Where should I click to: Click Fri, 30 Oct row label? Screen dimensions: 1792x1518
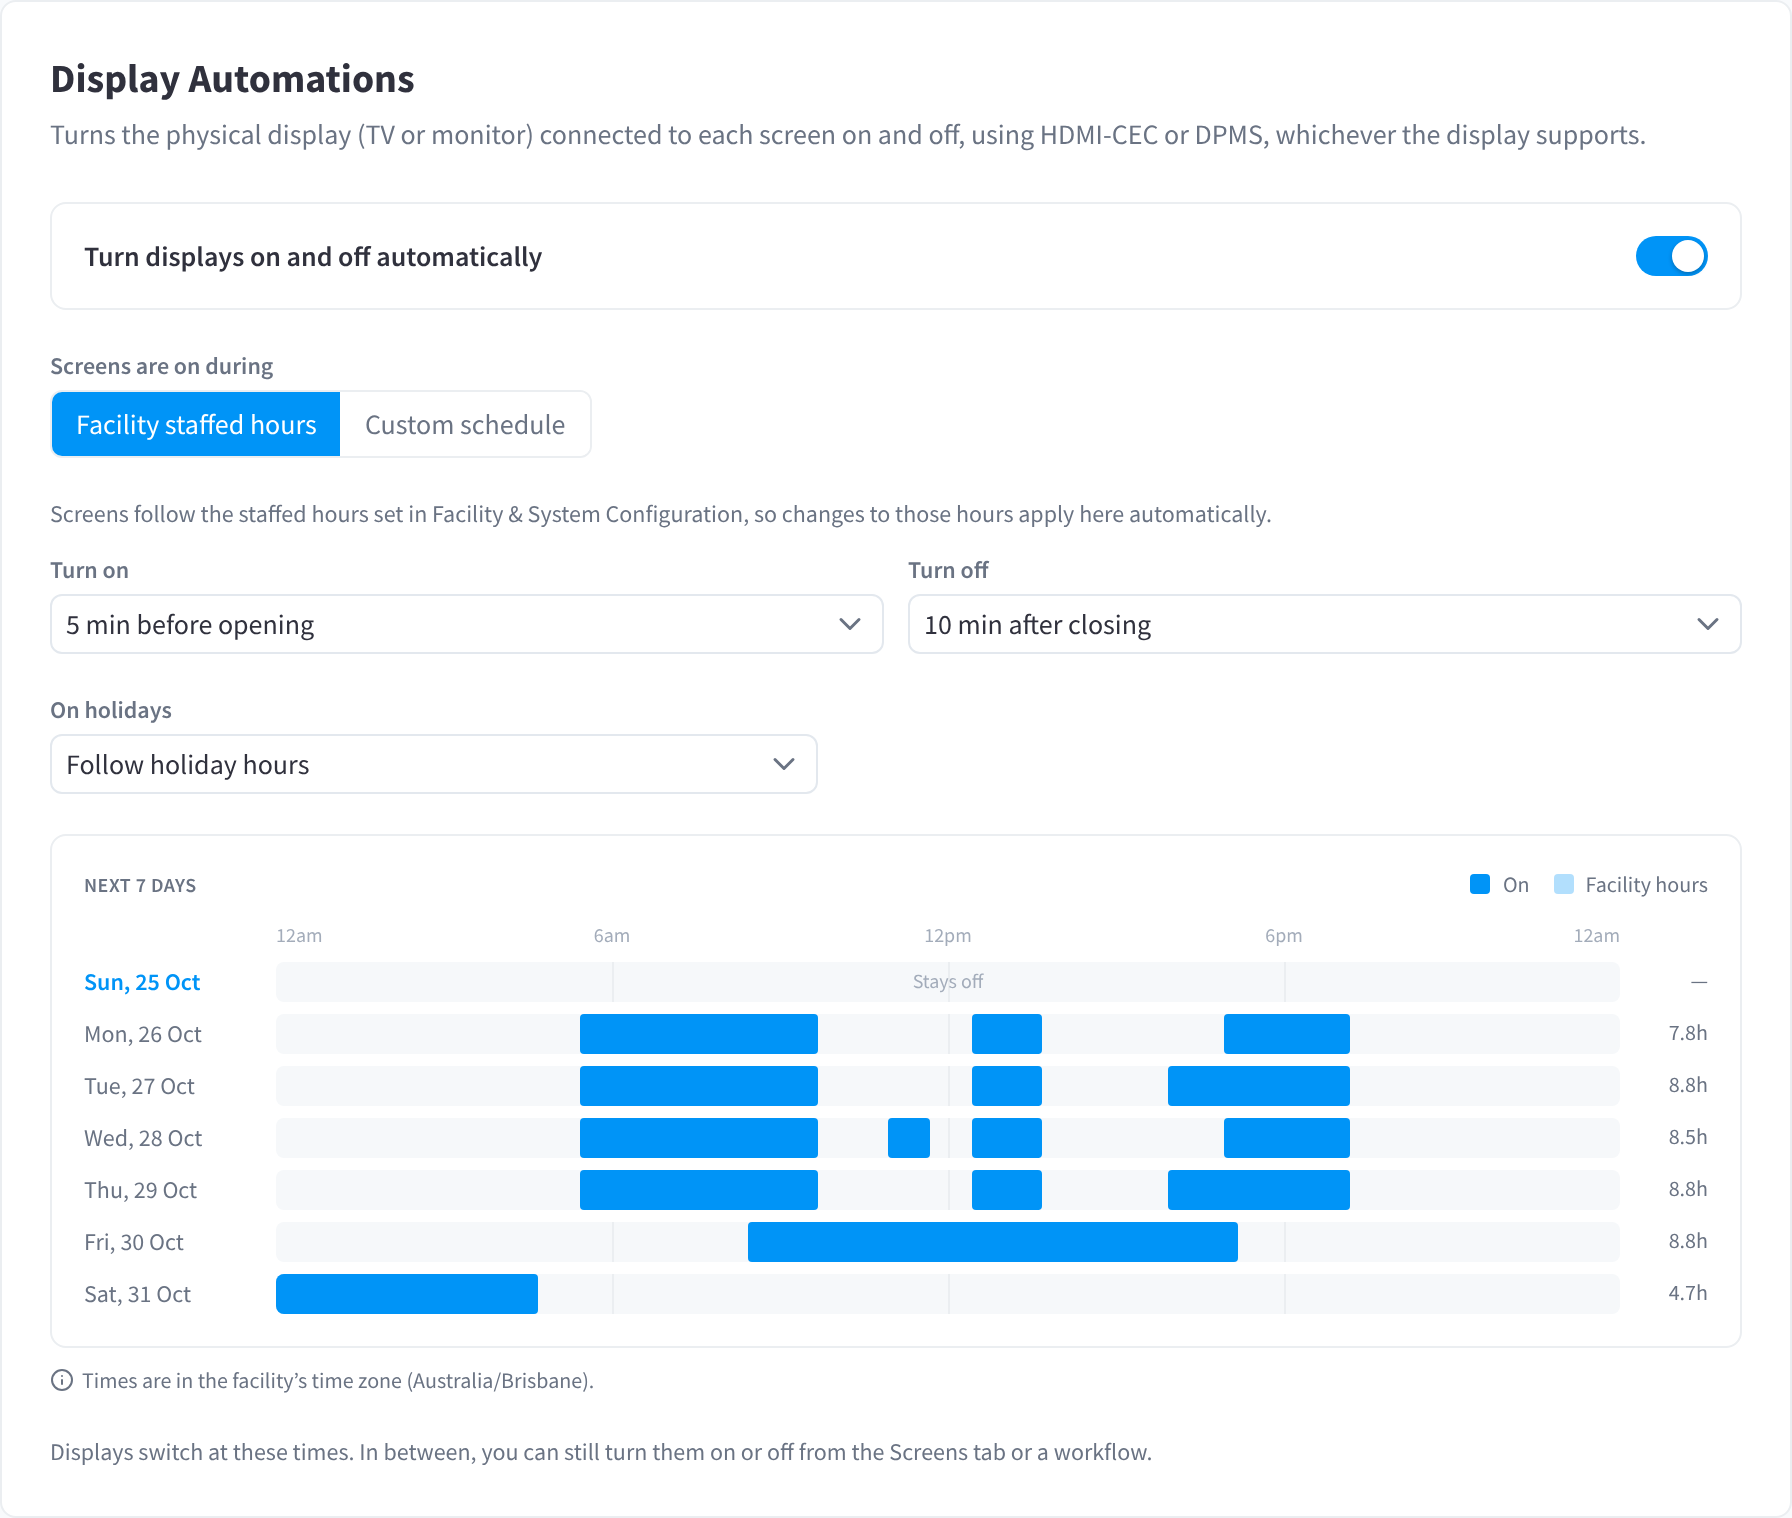point(134,1242)
